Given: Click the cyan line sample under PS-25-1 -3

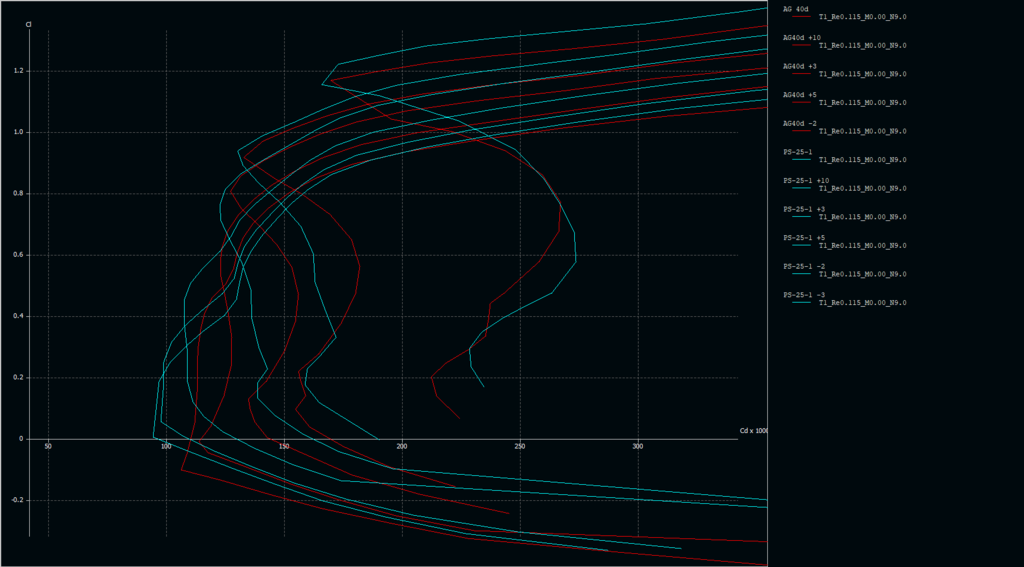Looking at the screenshot, I should click(x=800, y=303).
